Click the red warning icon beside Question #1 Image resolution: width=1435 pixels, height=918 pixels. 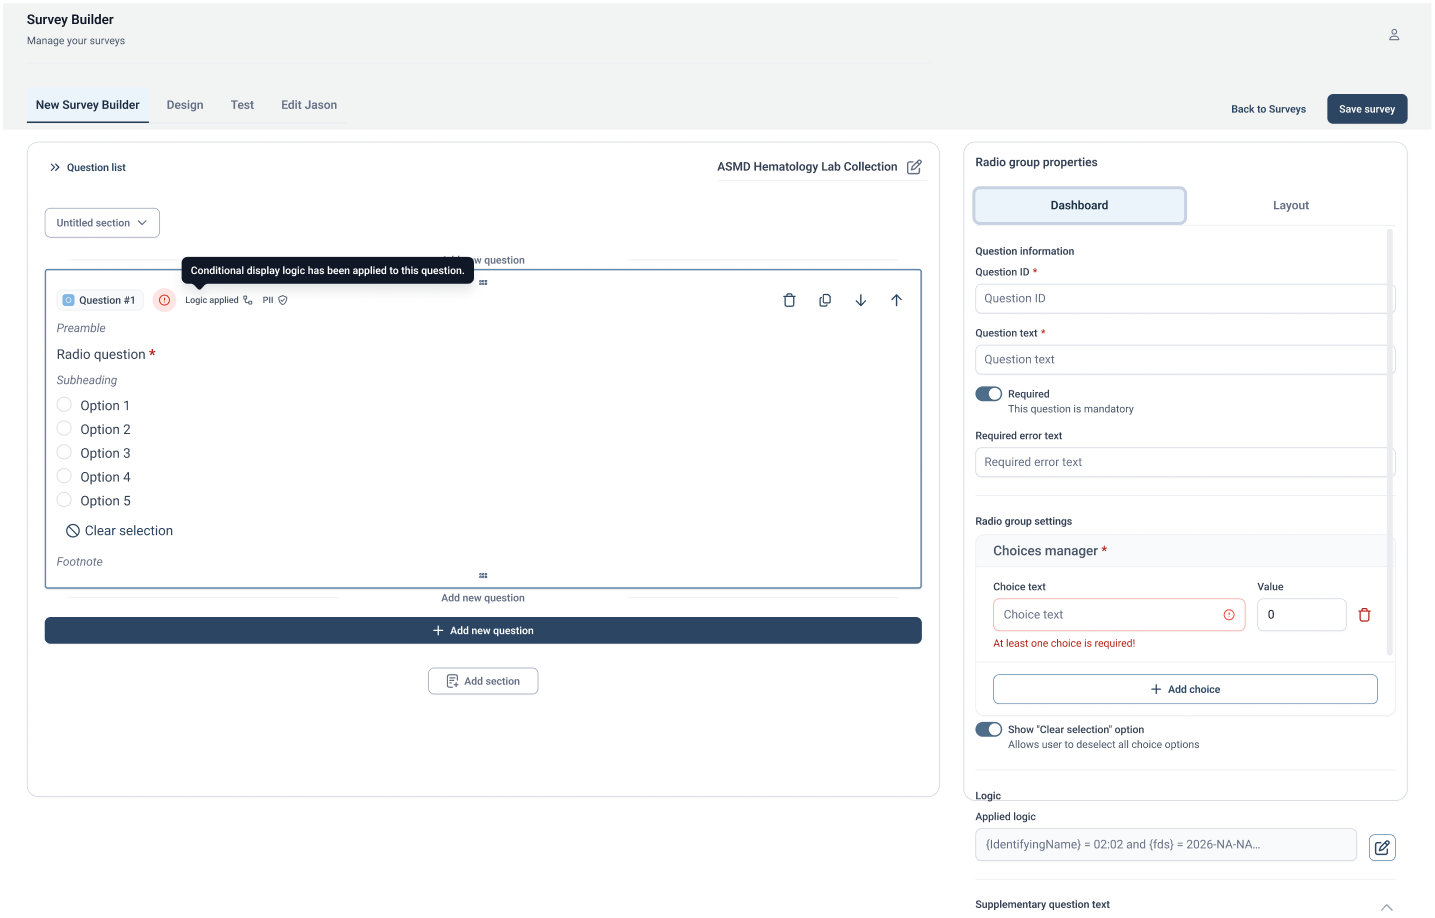point(165,300)
